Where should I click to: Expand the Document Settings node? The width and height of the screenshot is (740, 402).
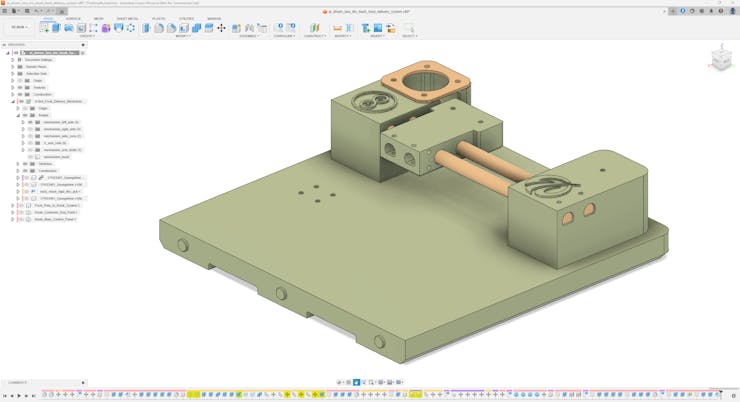click(x=13, y=60)
